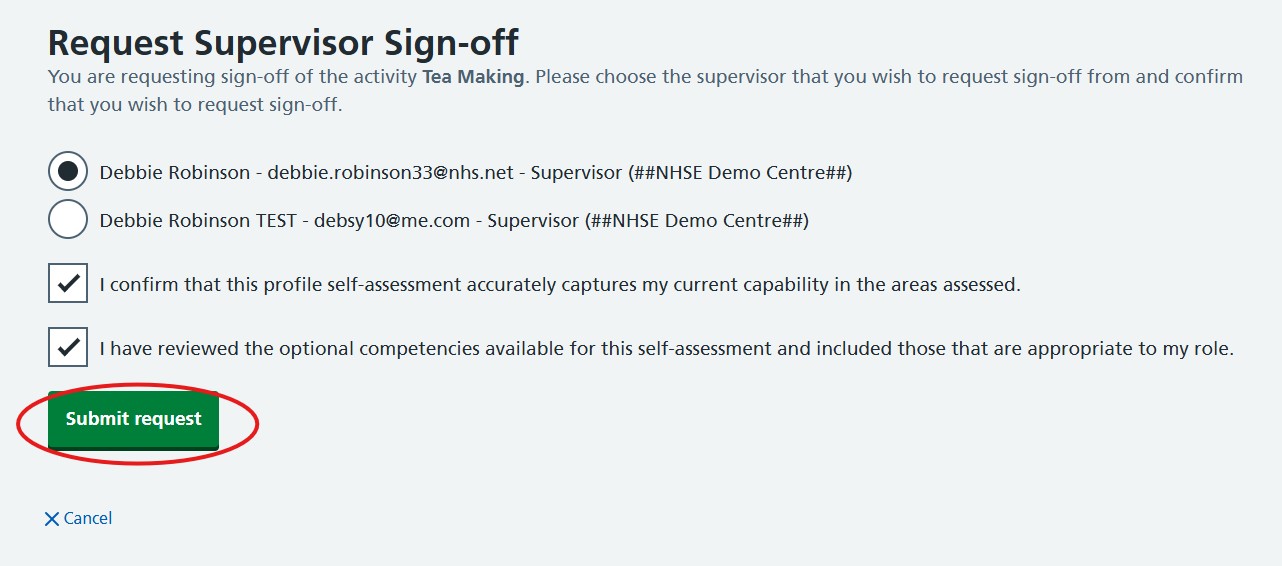The height and width of the screenshot is (566, 1282).
Task: Click the 'I confirm that this profile' label text
Action: click(x=560, y=284)
